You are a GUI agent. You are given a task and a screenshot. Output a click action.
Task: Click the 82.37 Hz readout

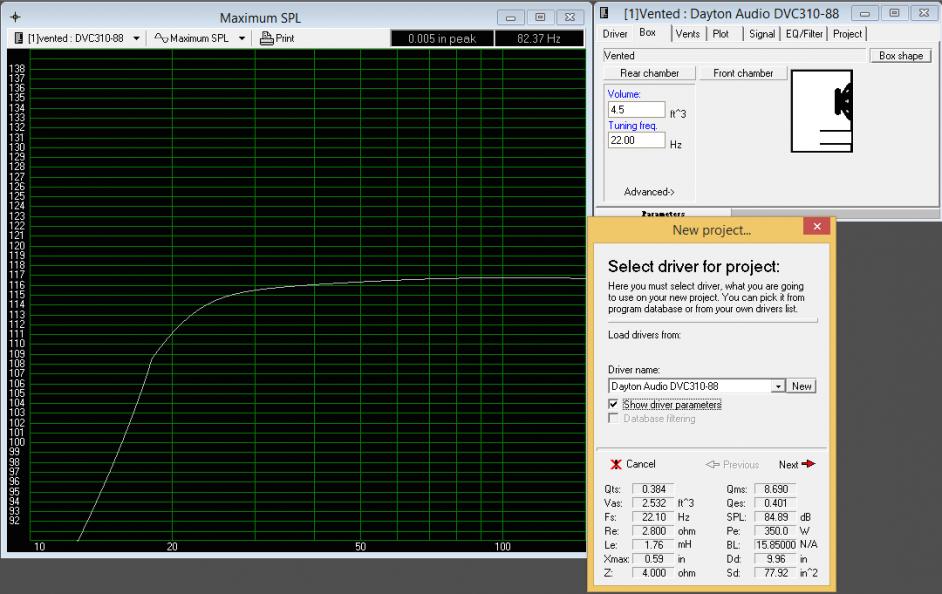tap(539, 38)
